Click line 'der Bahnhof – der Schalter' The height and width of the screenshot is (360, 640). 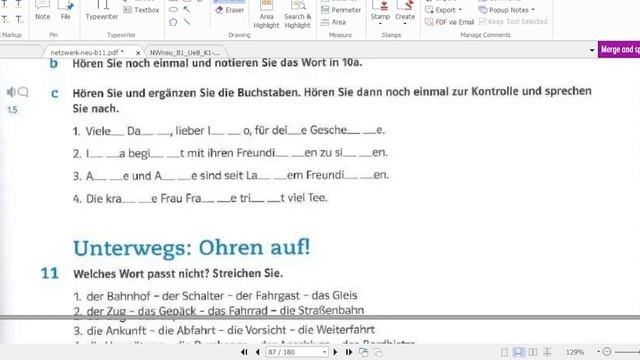pyautogui.click(x=216, y=296)
